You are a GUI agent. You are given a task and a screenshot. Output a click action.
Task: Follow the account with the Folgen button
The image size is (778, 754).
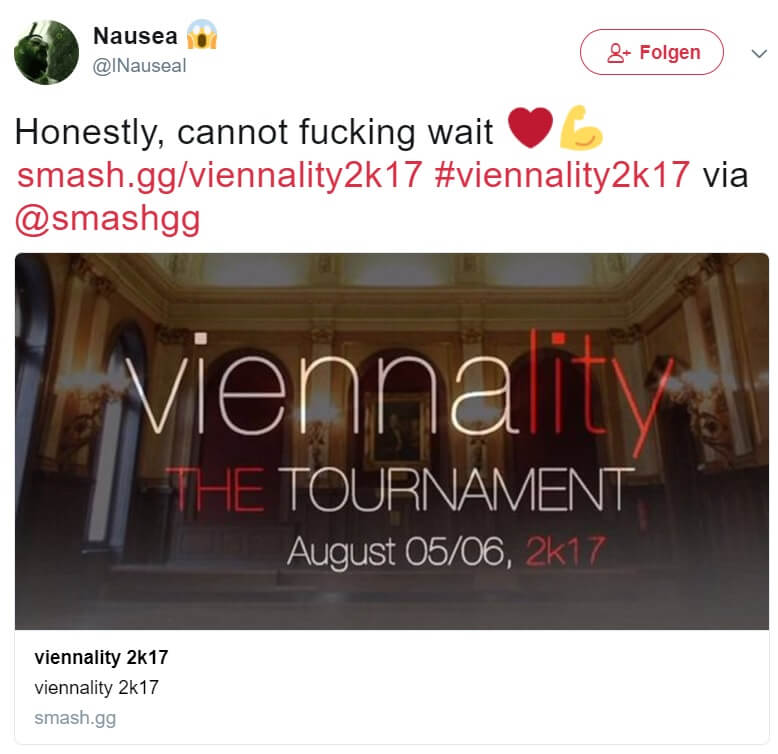coord(651,52)
